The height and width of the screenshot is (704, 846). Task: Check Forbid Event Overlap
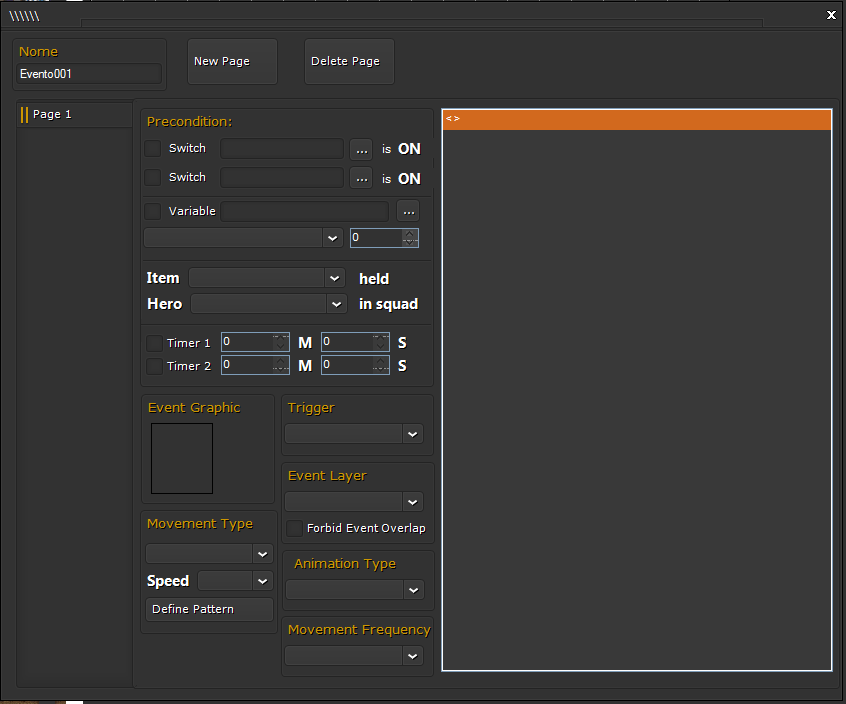pos(295,528)
